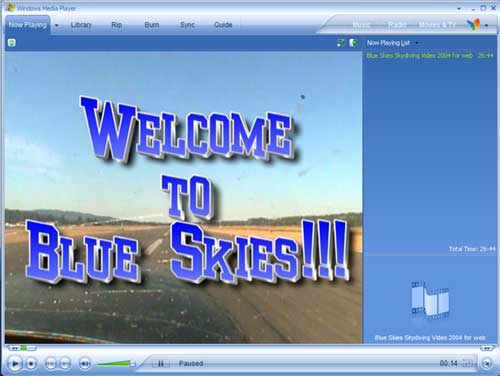Click the Play button in transport controls
The height and width of the screenshot is (376, 500).
point(14,363)
